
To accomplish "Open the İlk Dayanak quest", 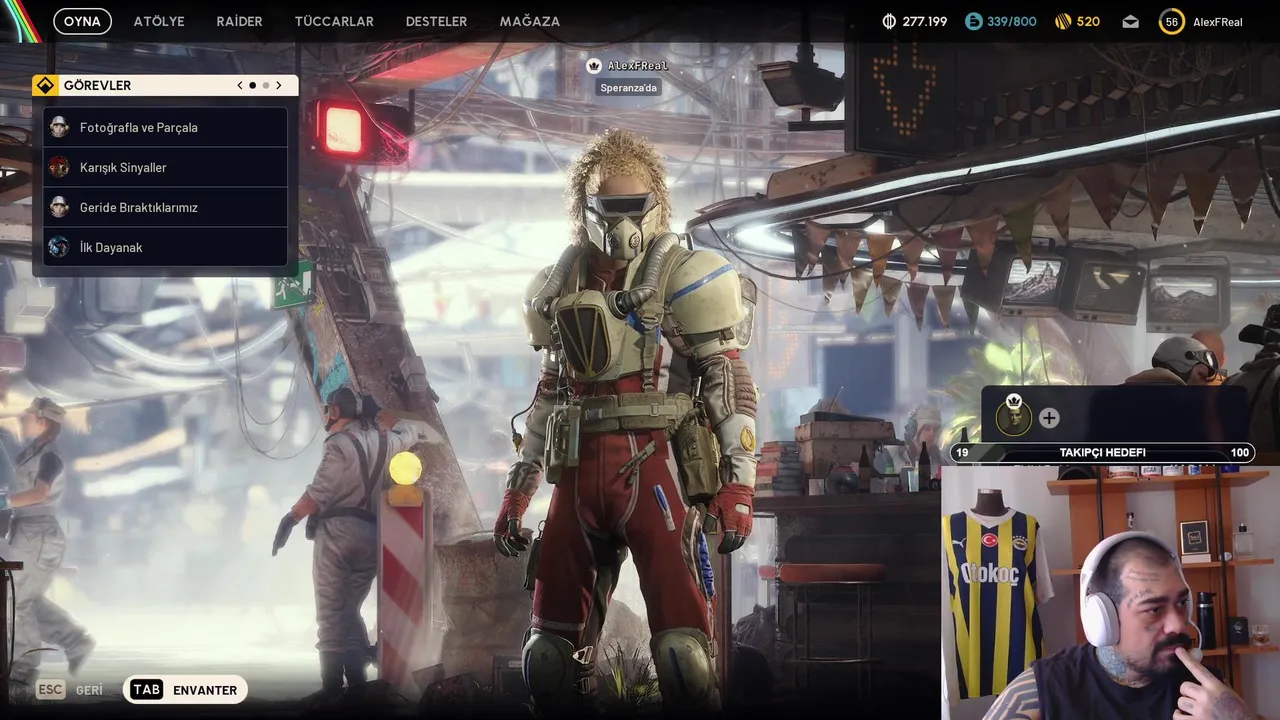I will coord(165,247).
